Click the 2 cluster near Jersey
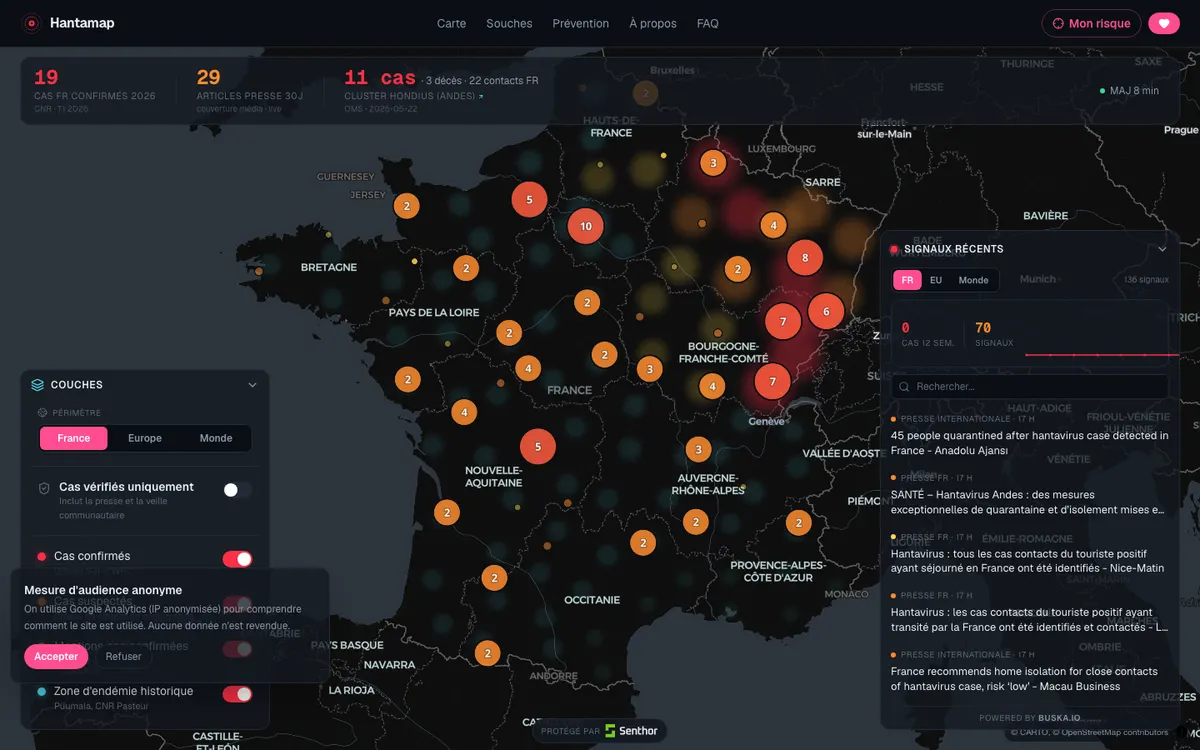This screenshot has width=1200, height=750. pyautogui.click(x=406, y=206)
